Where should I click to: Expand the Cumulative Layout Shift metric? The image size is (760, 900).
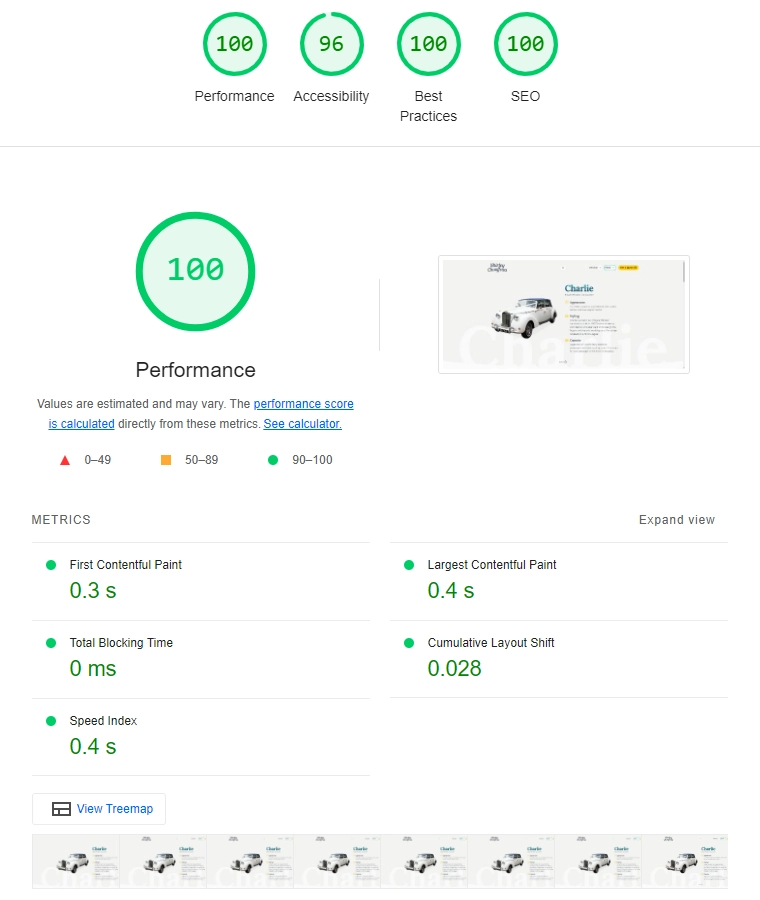pos(490,643)
